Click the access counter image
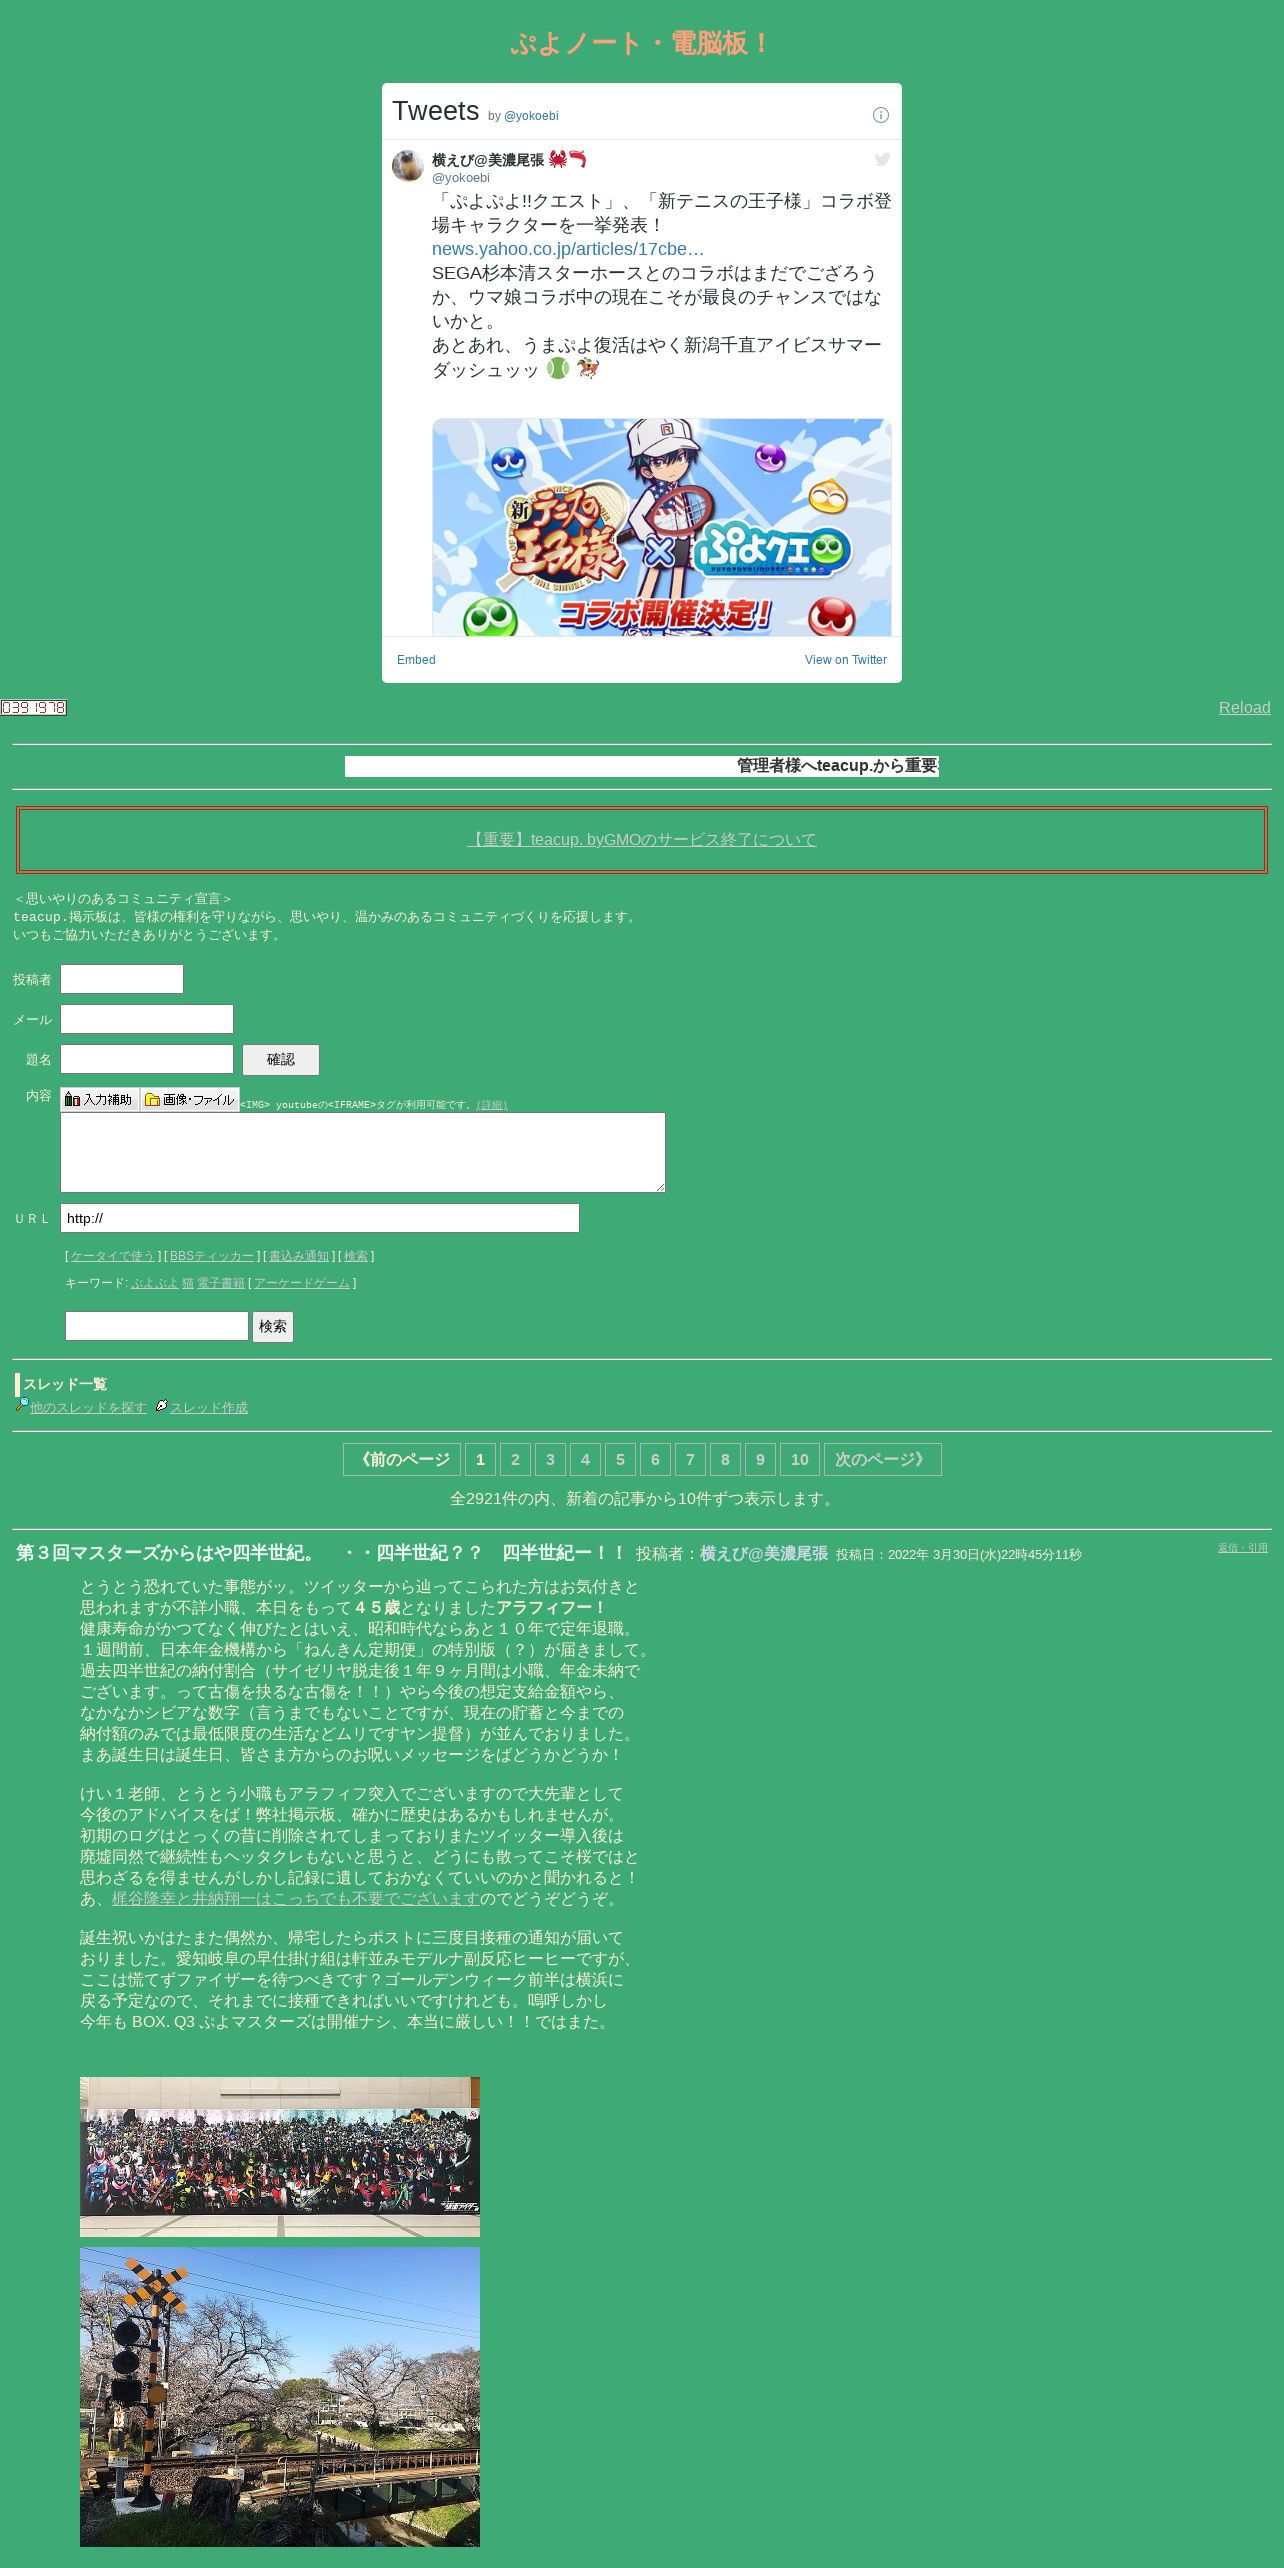Screen dimensions: 1284x2568 (x=33, y=708)
